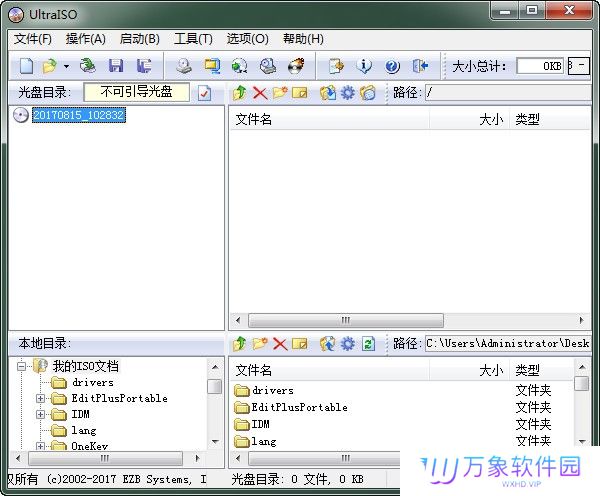The height and width of the screenshot is (496, 600).
Task: Open the 选项(O) menu
Action: click(248, 39)
